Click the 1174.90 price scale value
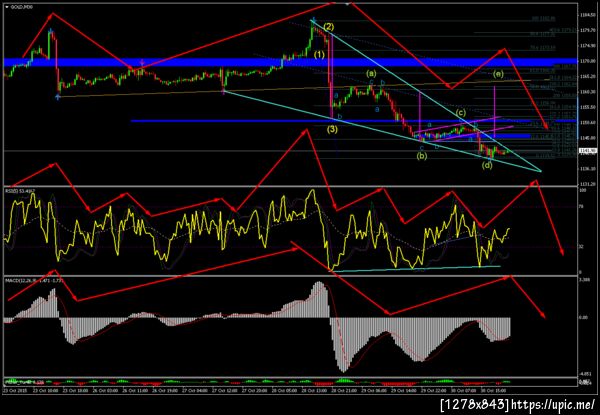The width and height of the screenshot is (600, 415). (586, 46)
